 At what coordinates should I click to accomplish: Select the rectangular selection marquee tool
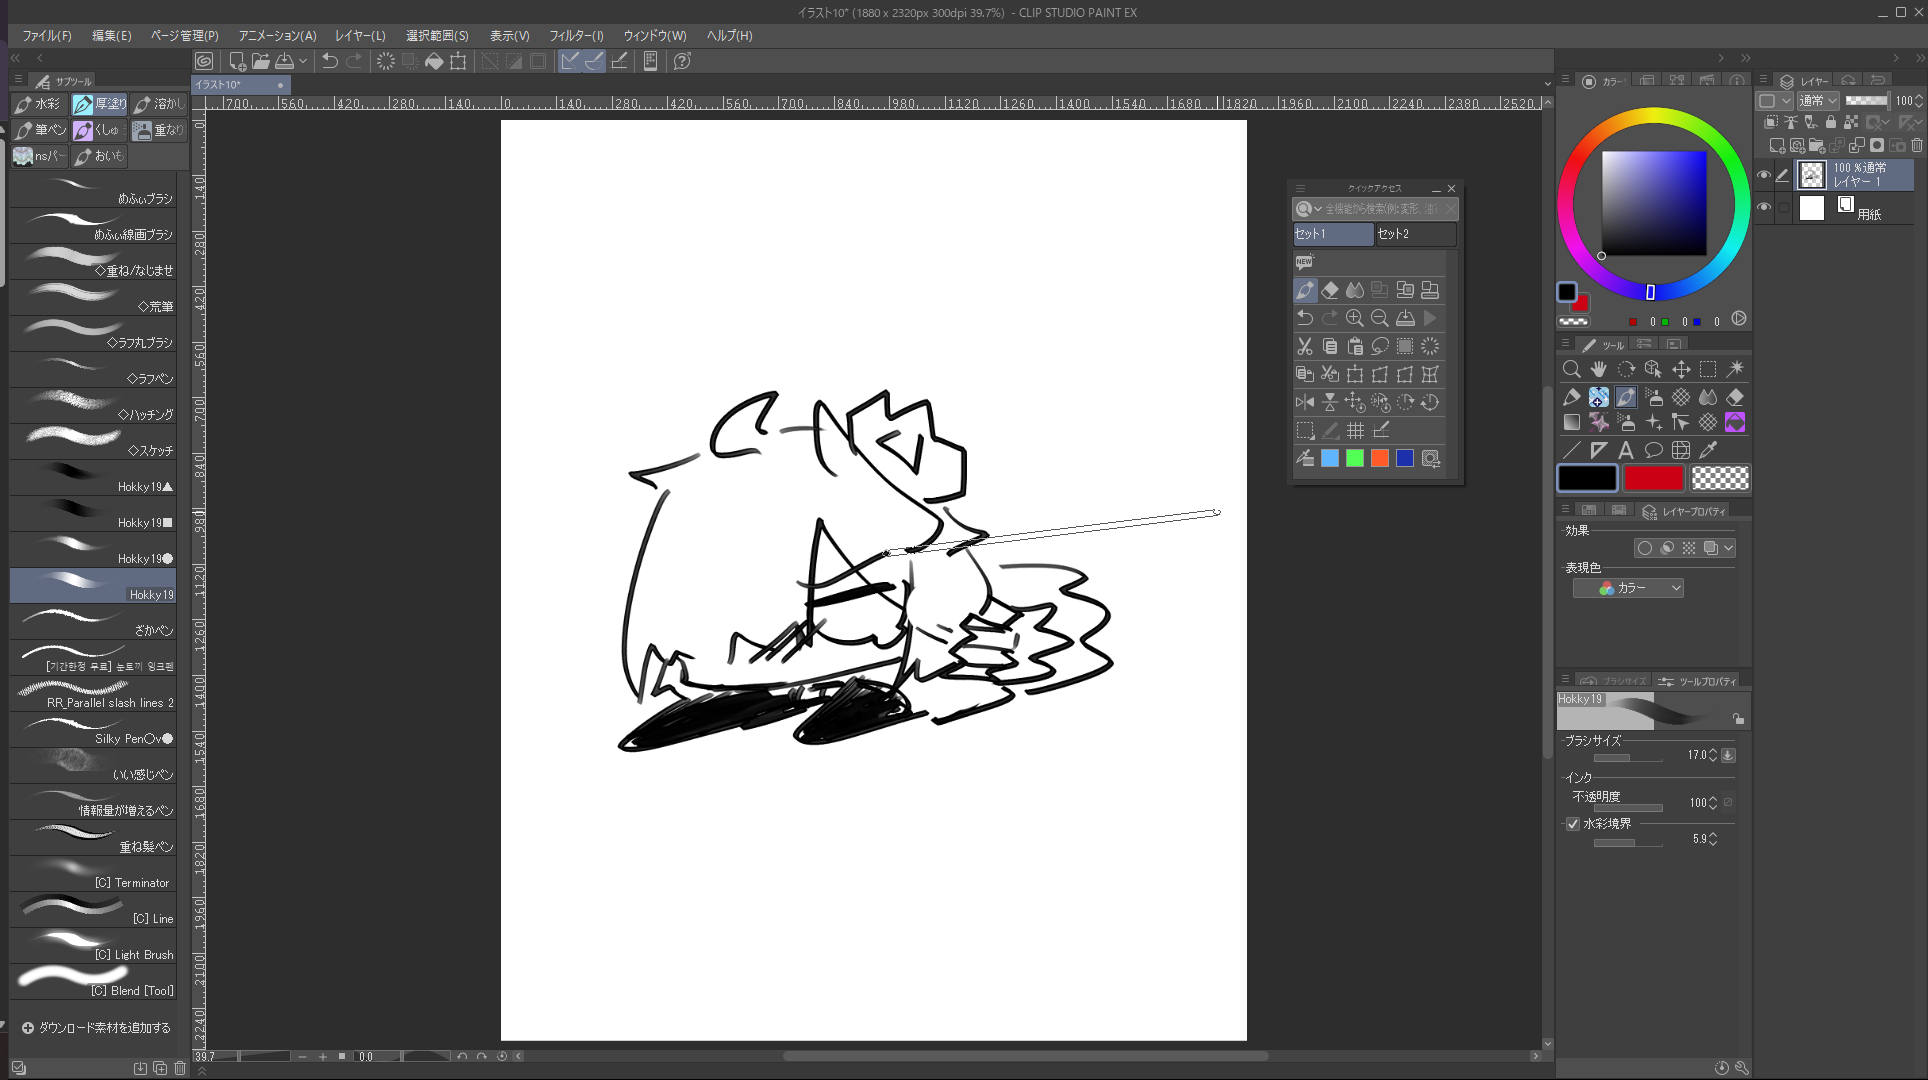click(1708, 369)
